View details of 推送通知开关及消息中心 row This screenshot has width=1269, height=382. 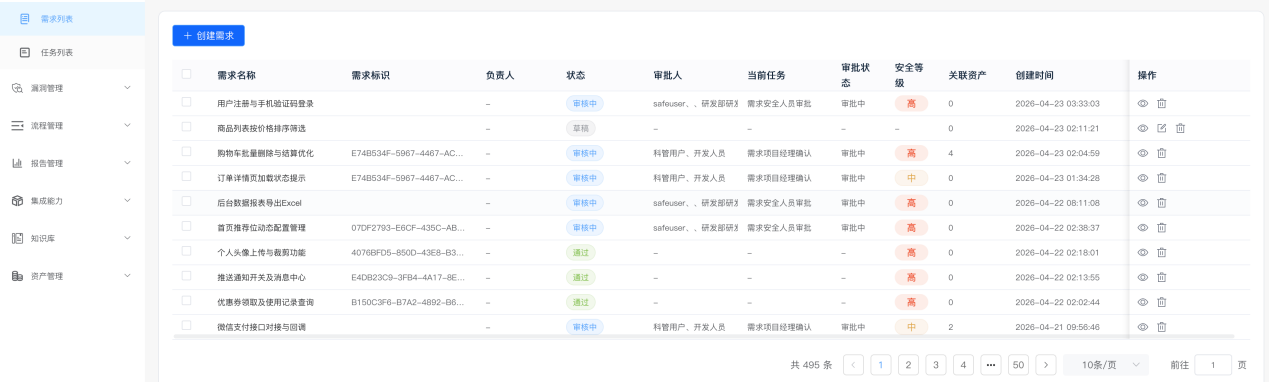click(x=1143, y=277)
